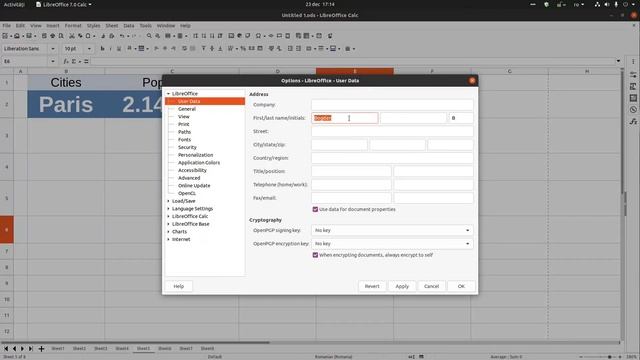Select 'Security' in the options tree
Viewport: 640px width, 360px height.
tap(187, 147)
